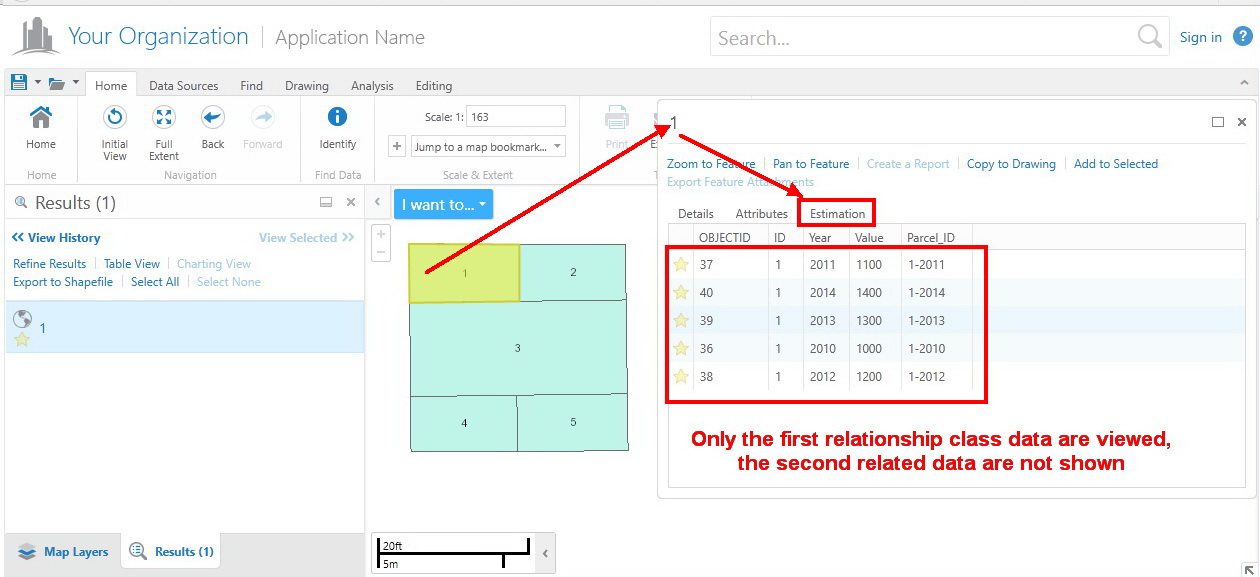Click the expand arrow at bottom-right corner
Viewport: 1260px width, 577px height.
tap(1248, 569)
